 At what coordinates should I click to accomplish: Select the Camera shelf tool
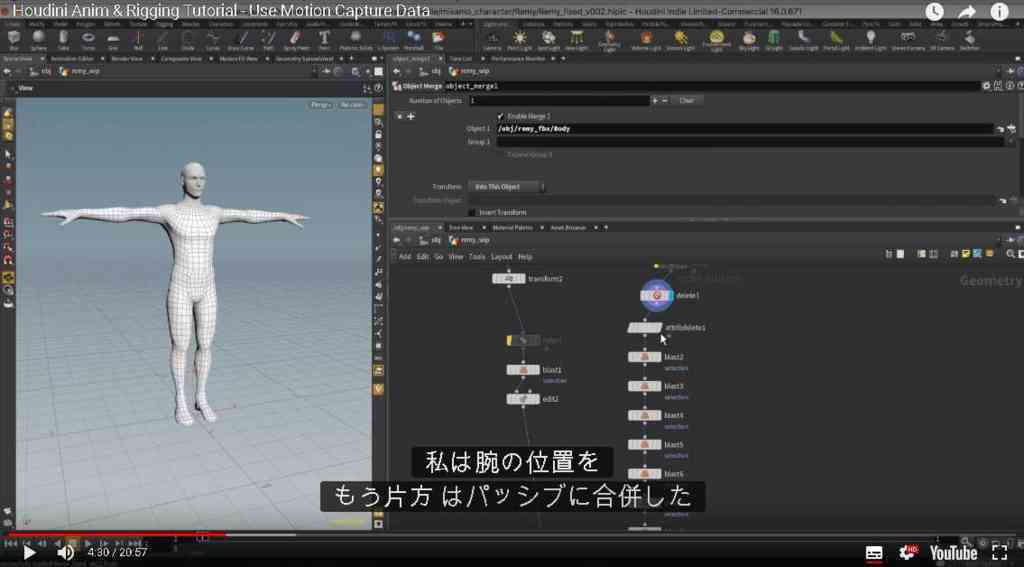pos(492,40)
